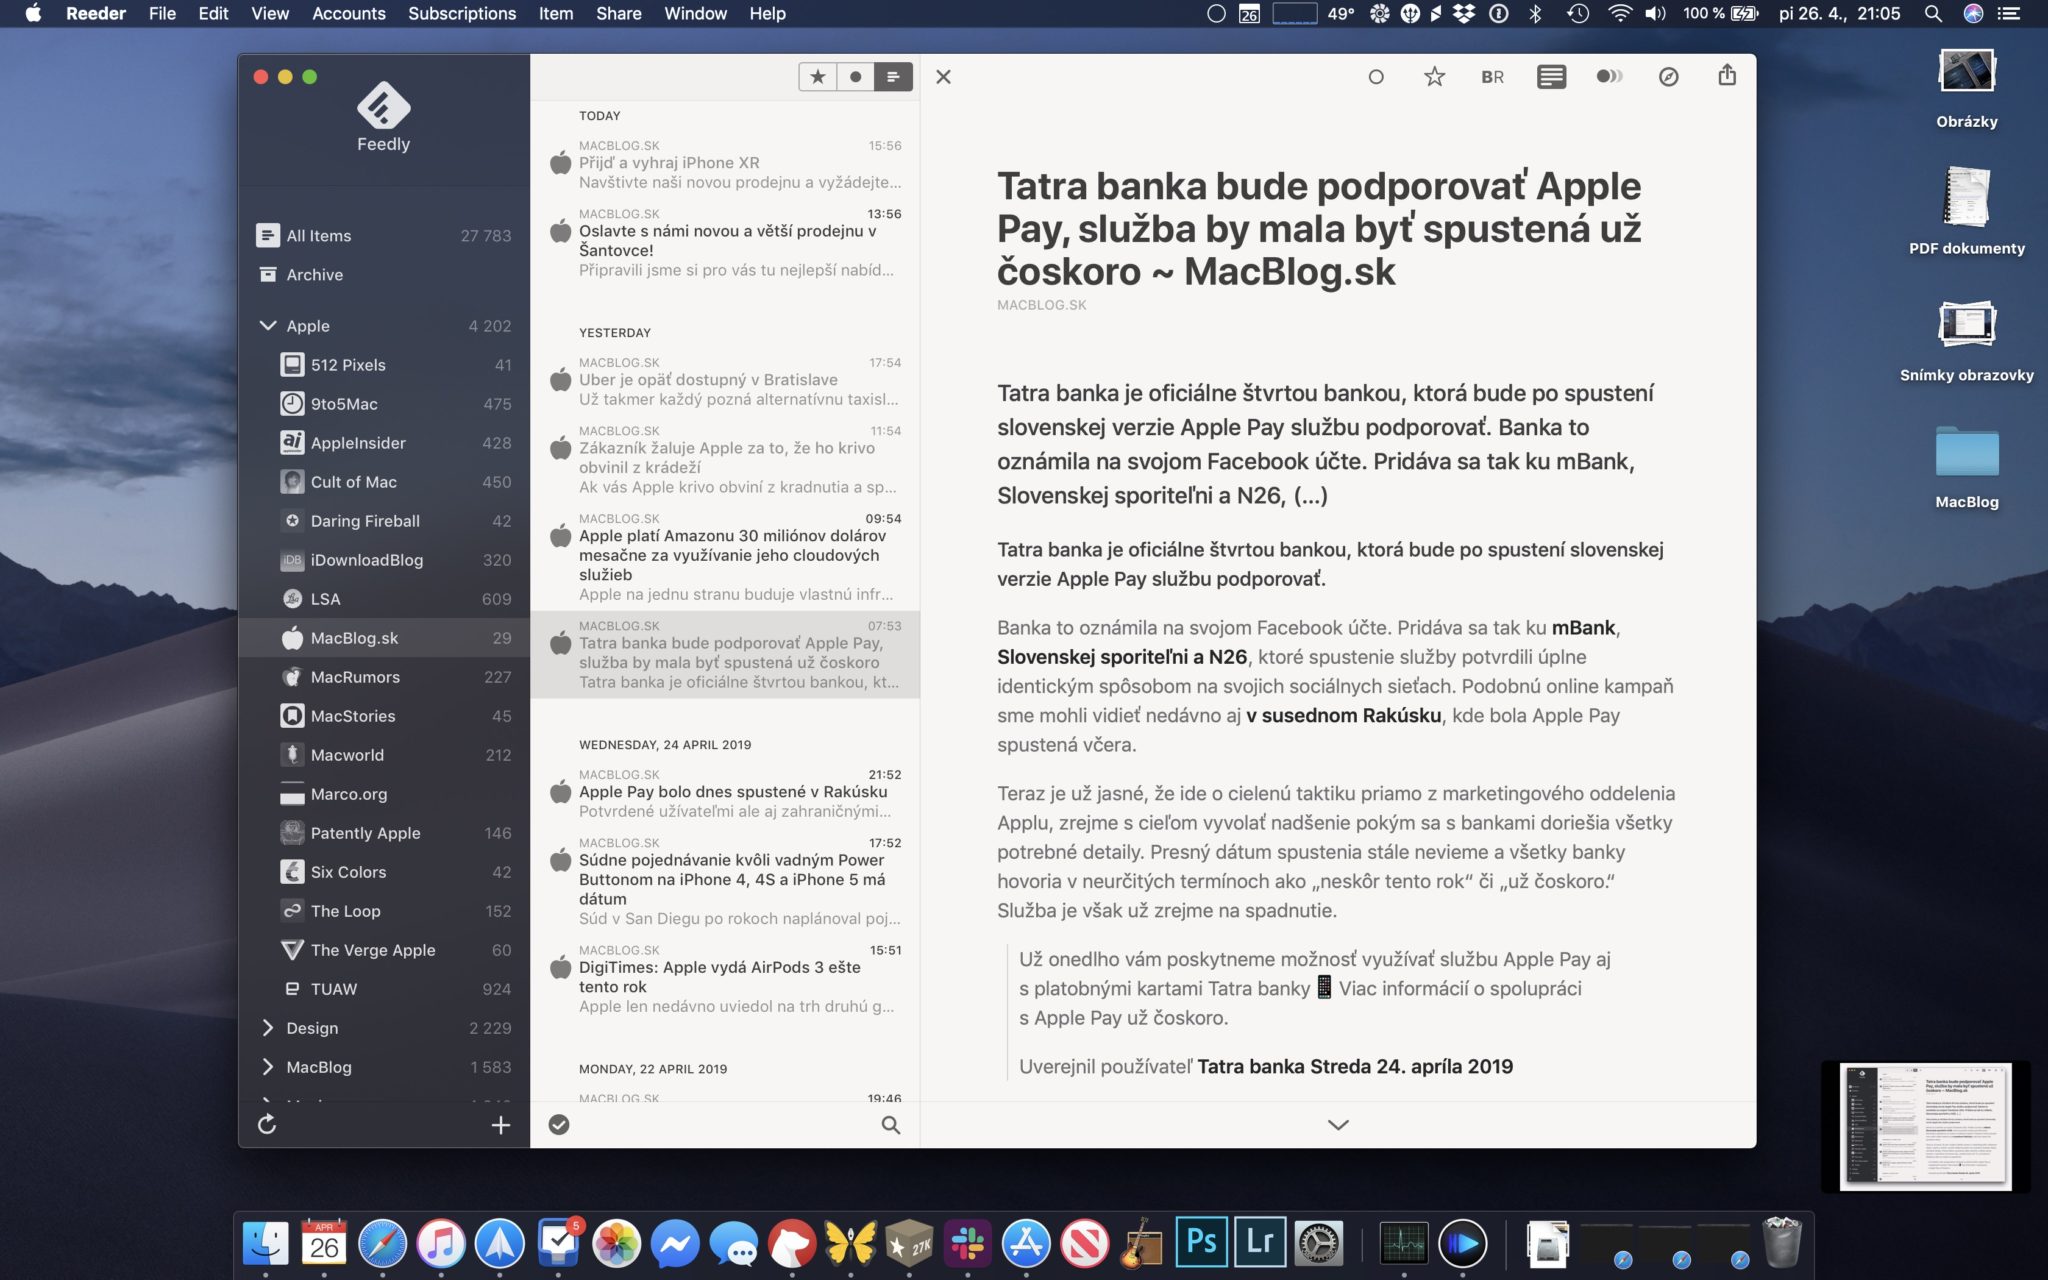Follow the 'v susednom Rakúsku' link
Image resolution: width=2048 pixels, height=1280 pixels.
click(1344, 715)
